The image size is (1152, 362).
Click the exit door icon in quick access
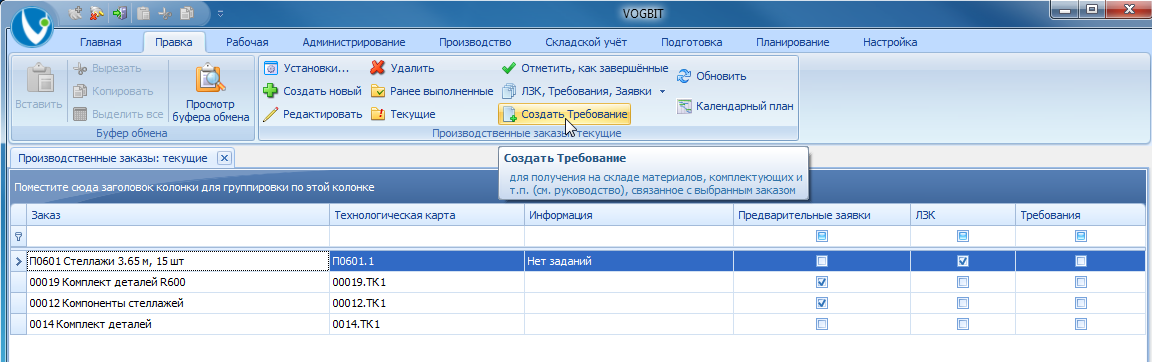pos(120,12)
